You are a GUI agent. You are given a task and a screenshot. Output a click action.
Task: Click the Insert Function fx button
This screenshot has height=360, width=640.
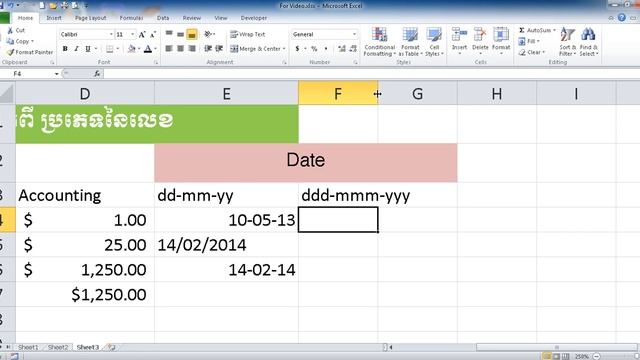pos(97,74)
